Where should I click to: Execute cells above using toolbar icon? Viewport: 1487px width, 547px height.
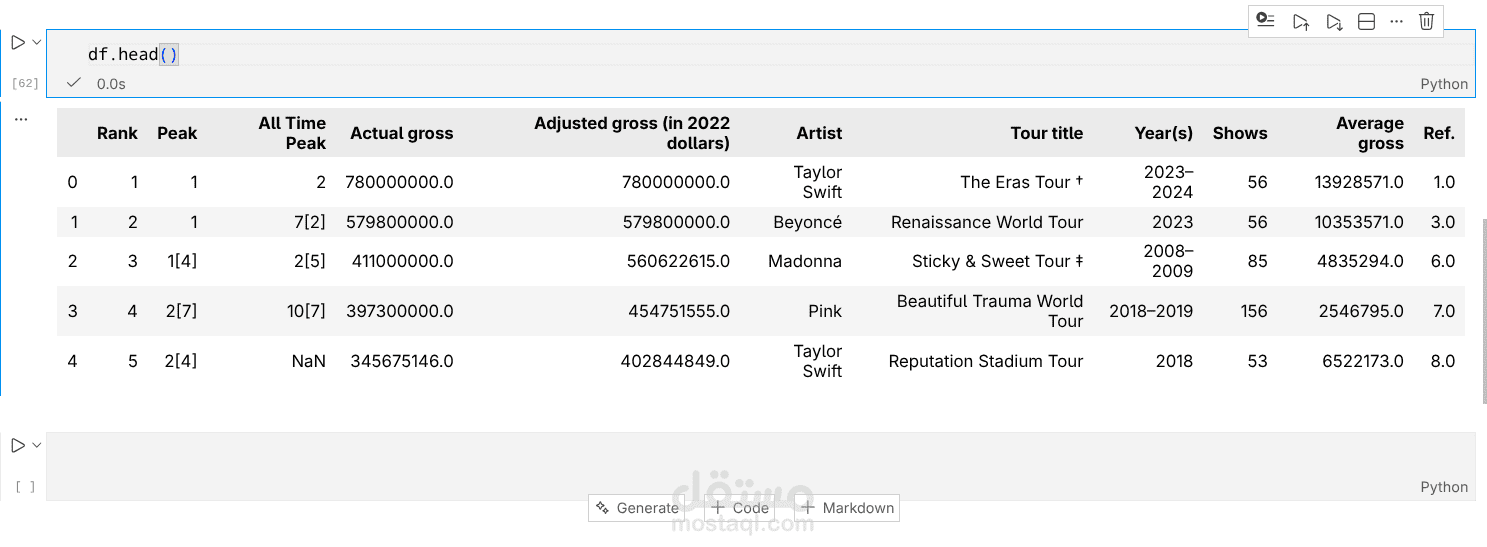[x=1300, y=21]
